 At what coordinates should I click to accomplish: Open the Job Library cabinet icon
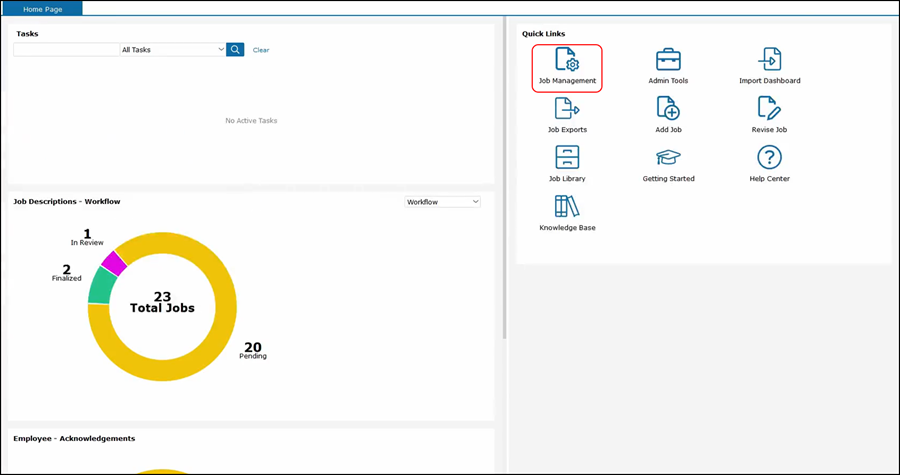(x=567, y=158)
